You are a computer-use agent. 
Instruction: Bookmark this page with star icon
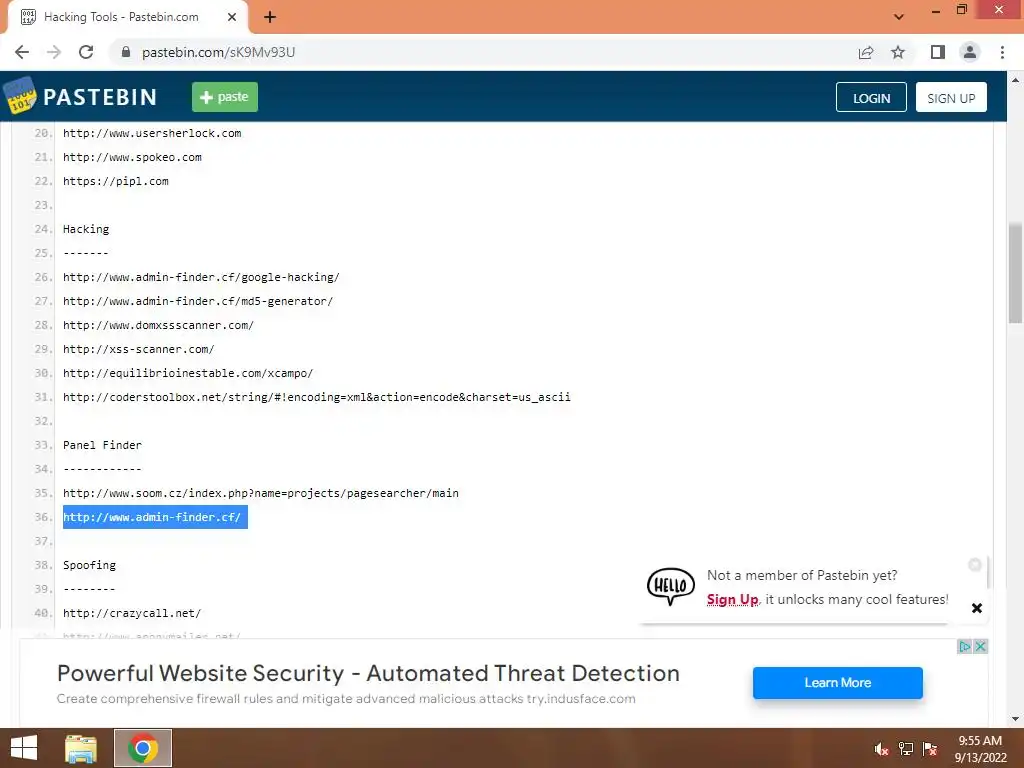point(898,52)
